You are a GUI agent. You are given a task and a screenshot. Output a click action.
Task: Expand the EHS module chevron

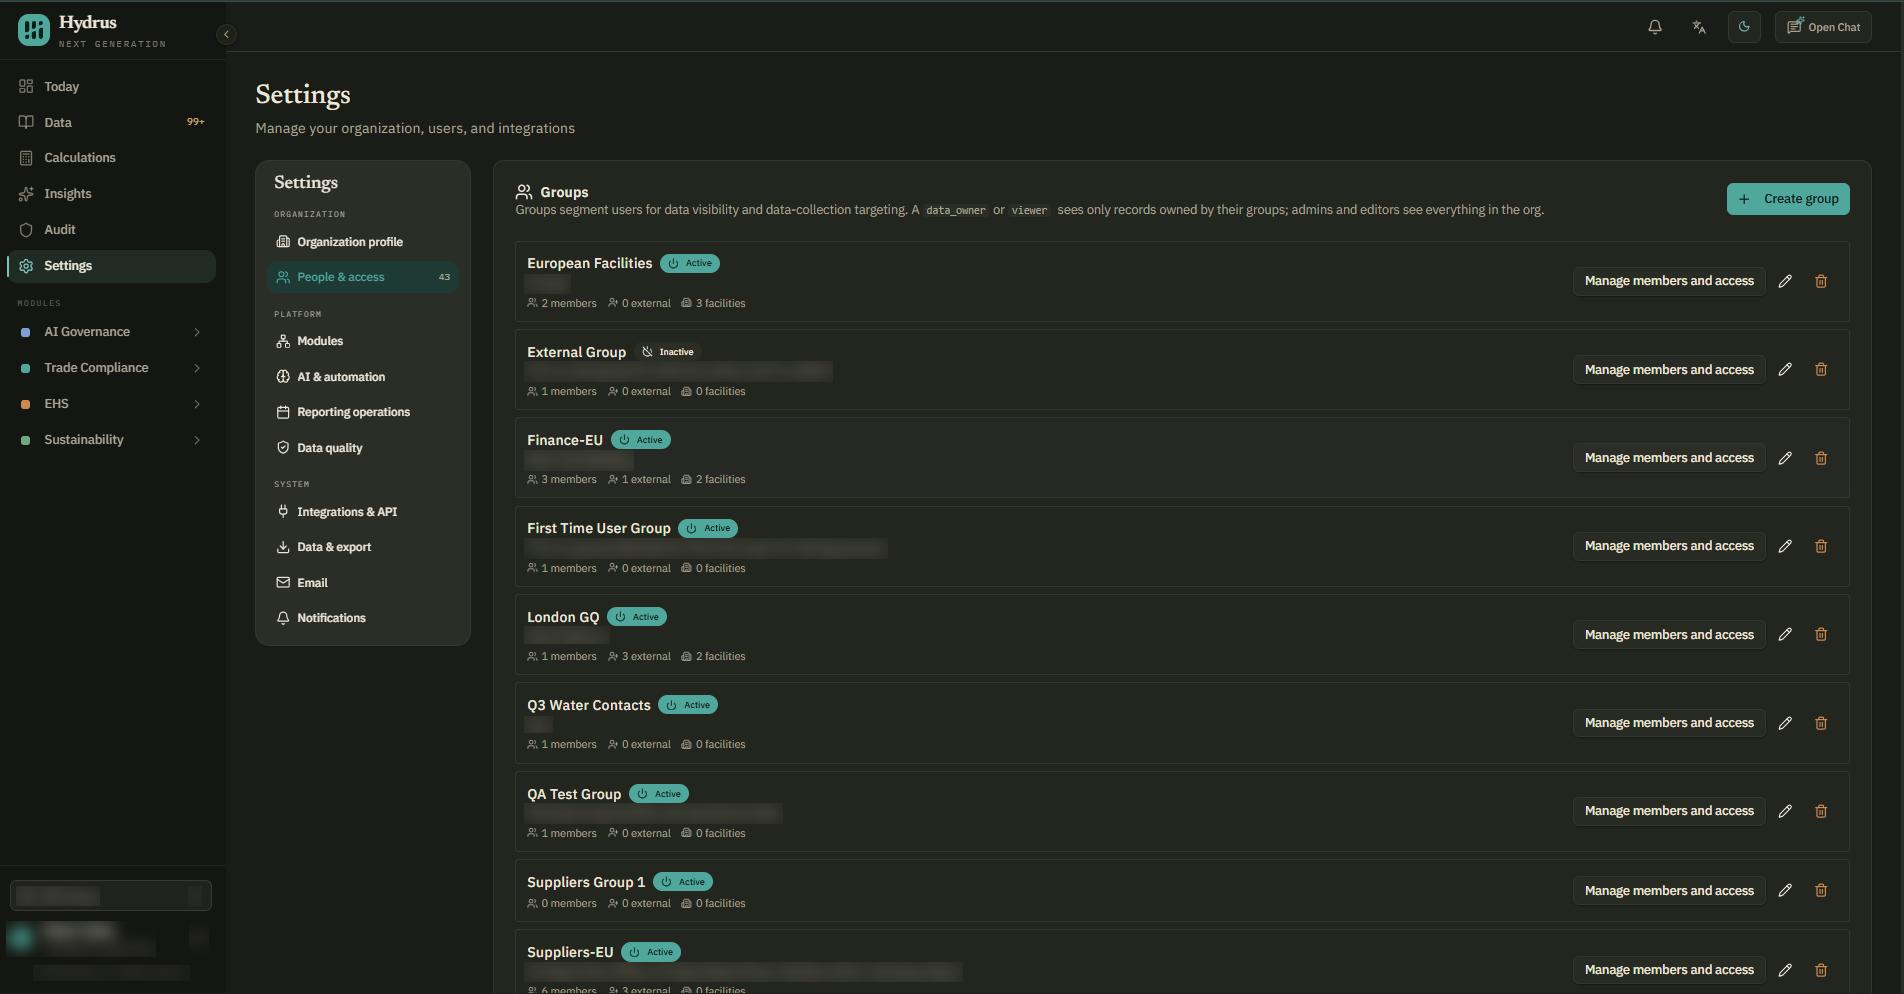[x=197, y=404]
